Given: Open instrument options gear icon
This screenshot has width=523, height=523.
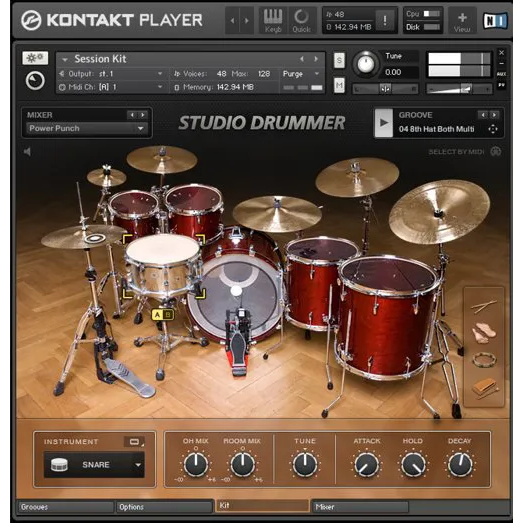Looking at the screenshot, I should coord(35,58).
